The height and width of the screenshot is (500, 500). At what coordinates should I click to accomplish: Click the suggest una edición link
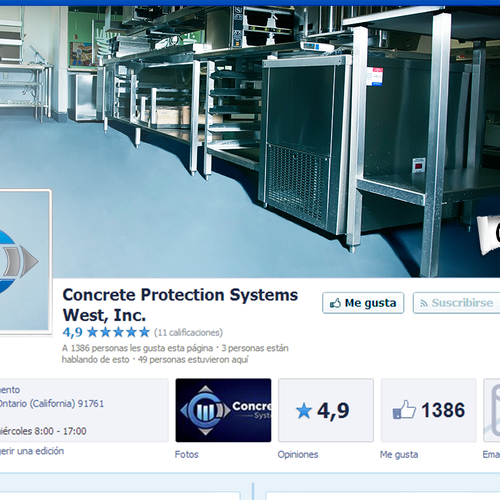pos(32,451)
